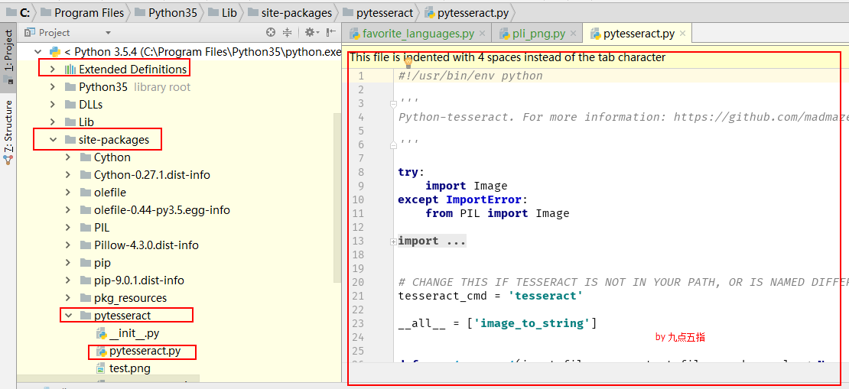Select the Extended Definitions library icon
Viewport: 849px width, 389px height.
[70, 69]
